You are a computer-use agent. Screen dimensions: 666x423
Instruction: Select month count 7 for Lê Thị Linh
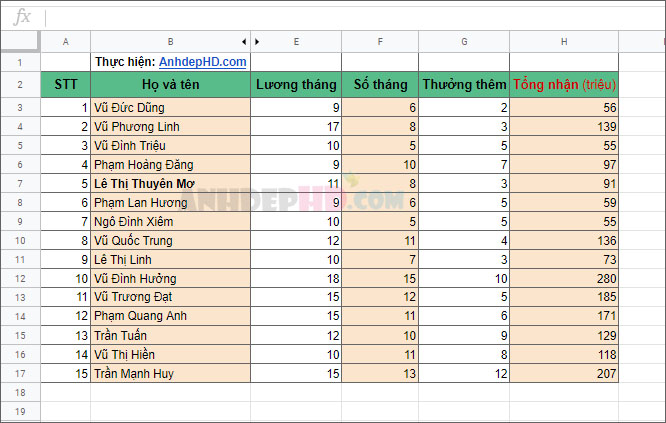point(380,259)
